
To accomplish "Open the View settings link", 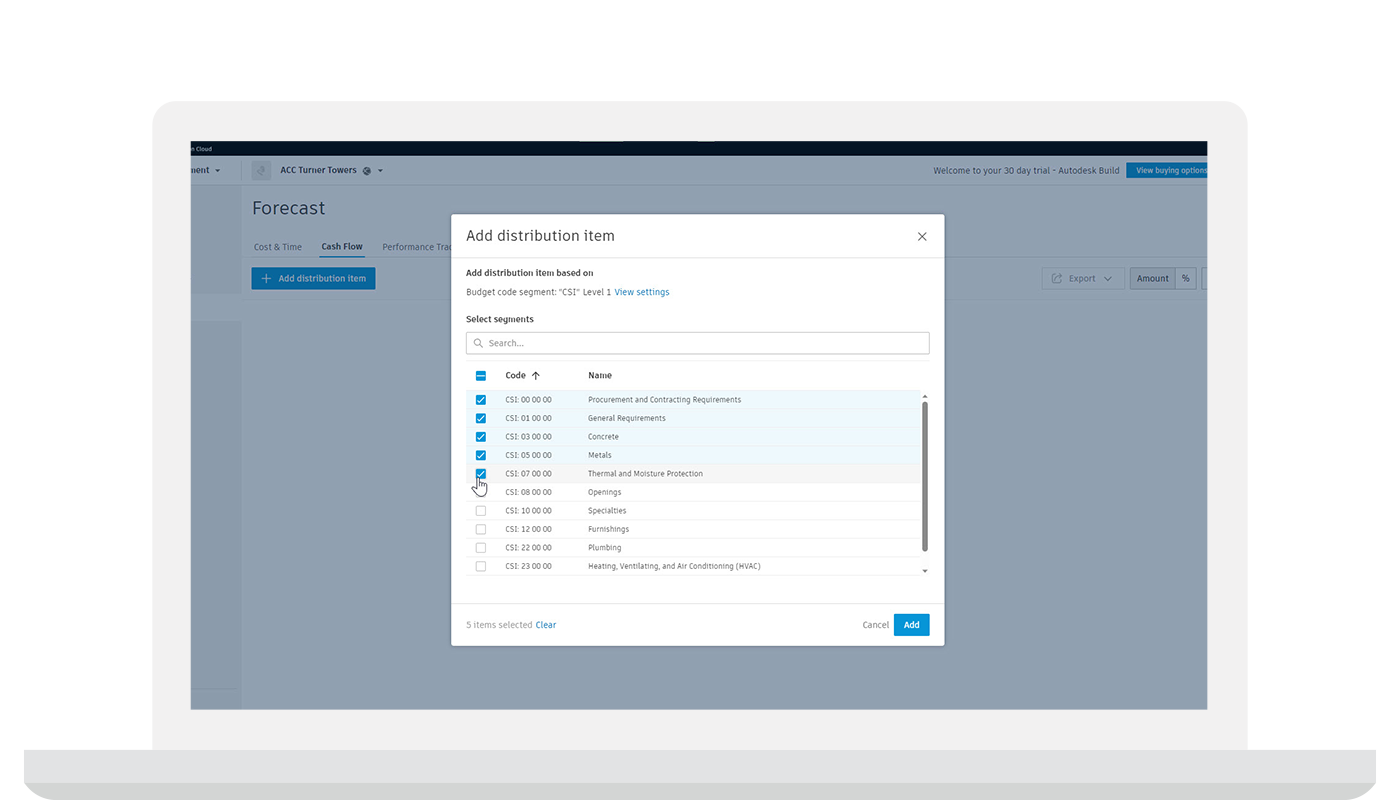I will (642, 292).
